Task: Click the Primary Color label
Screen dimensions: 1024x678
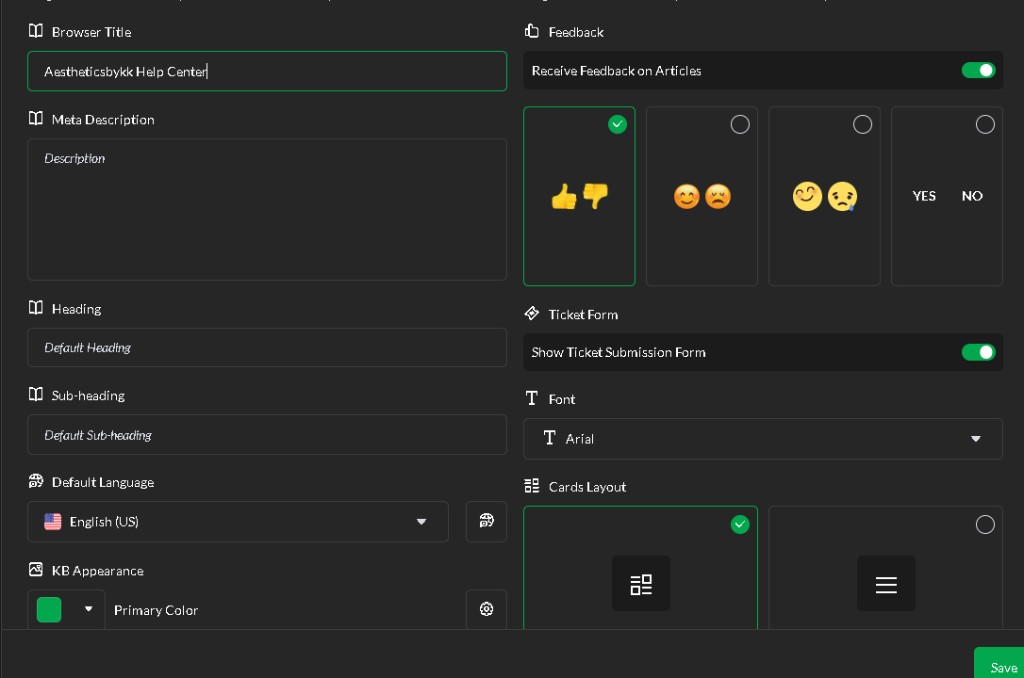Action: coord(155,610)
